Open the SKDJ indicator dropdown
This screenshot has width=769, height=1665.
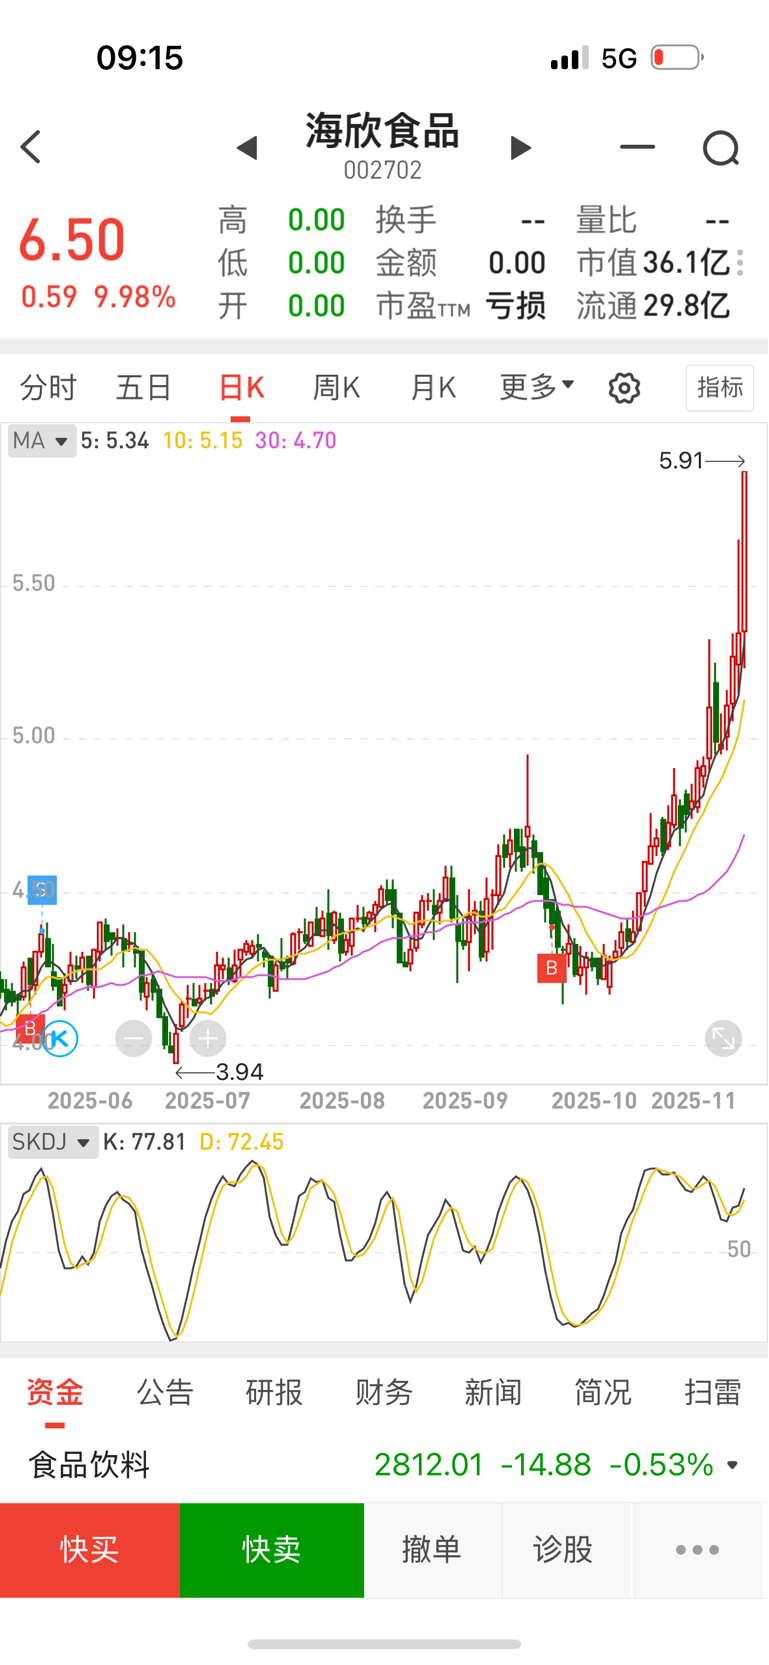[53, 1142]
